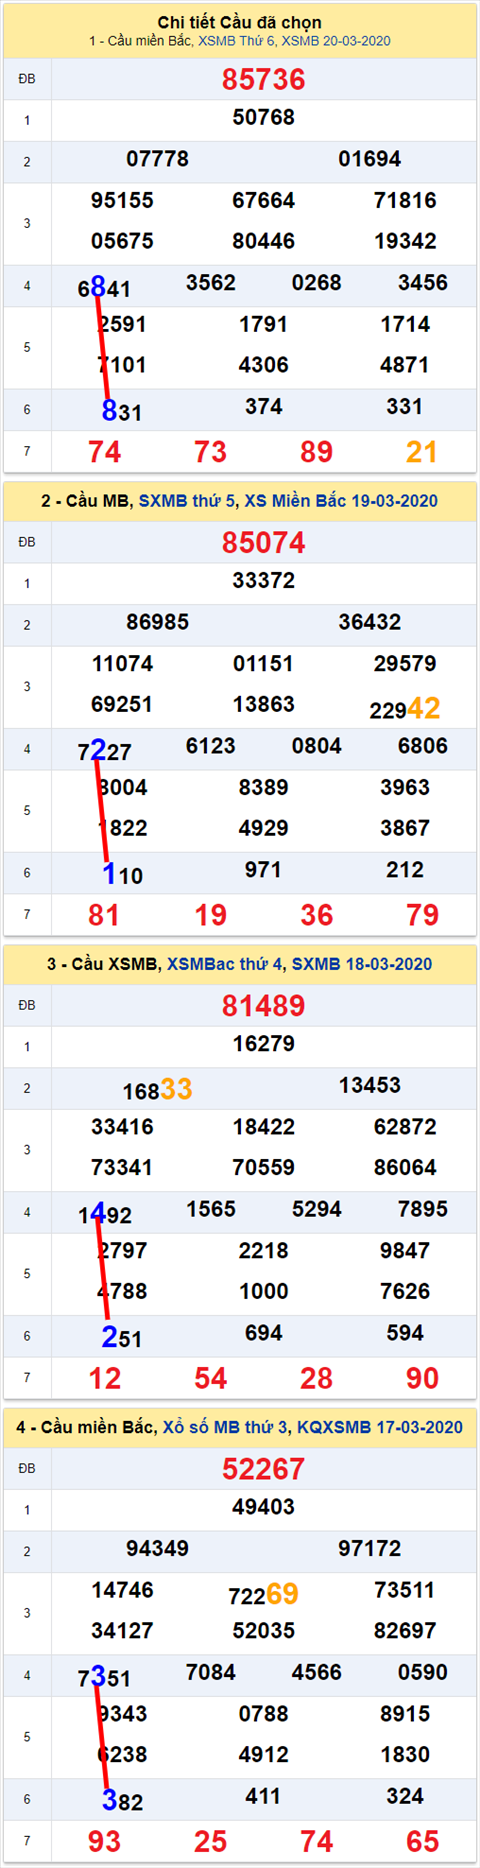Open XS Miền Bắc 19-03-2020 link
This screenshot has height=1868, width=480.
click(x=341, y=501)
